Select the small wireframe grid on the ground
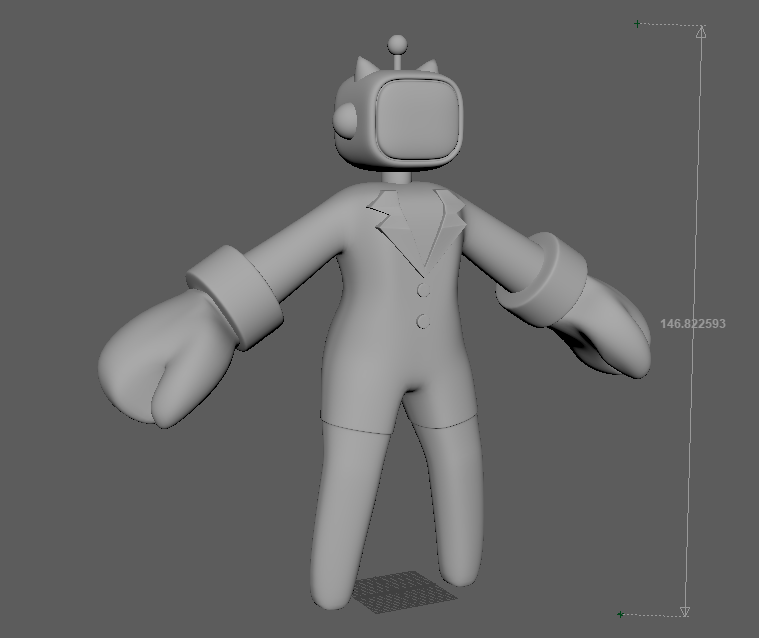759x638 pixels. pos(402,590)
